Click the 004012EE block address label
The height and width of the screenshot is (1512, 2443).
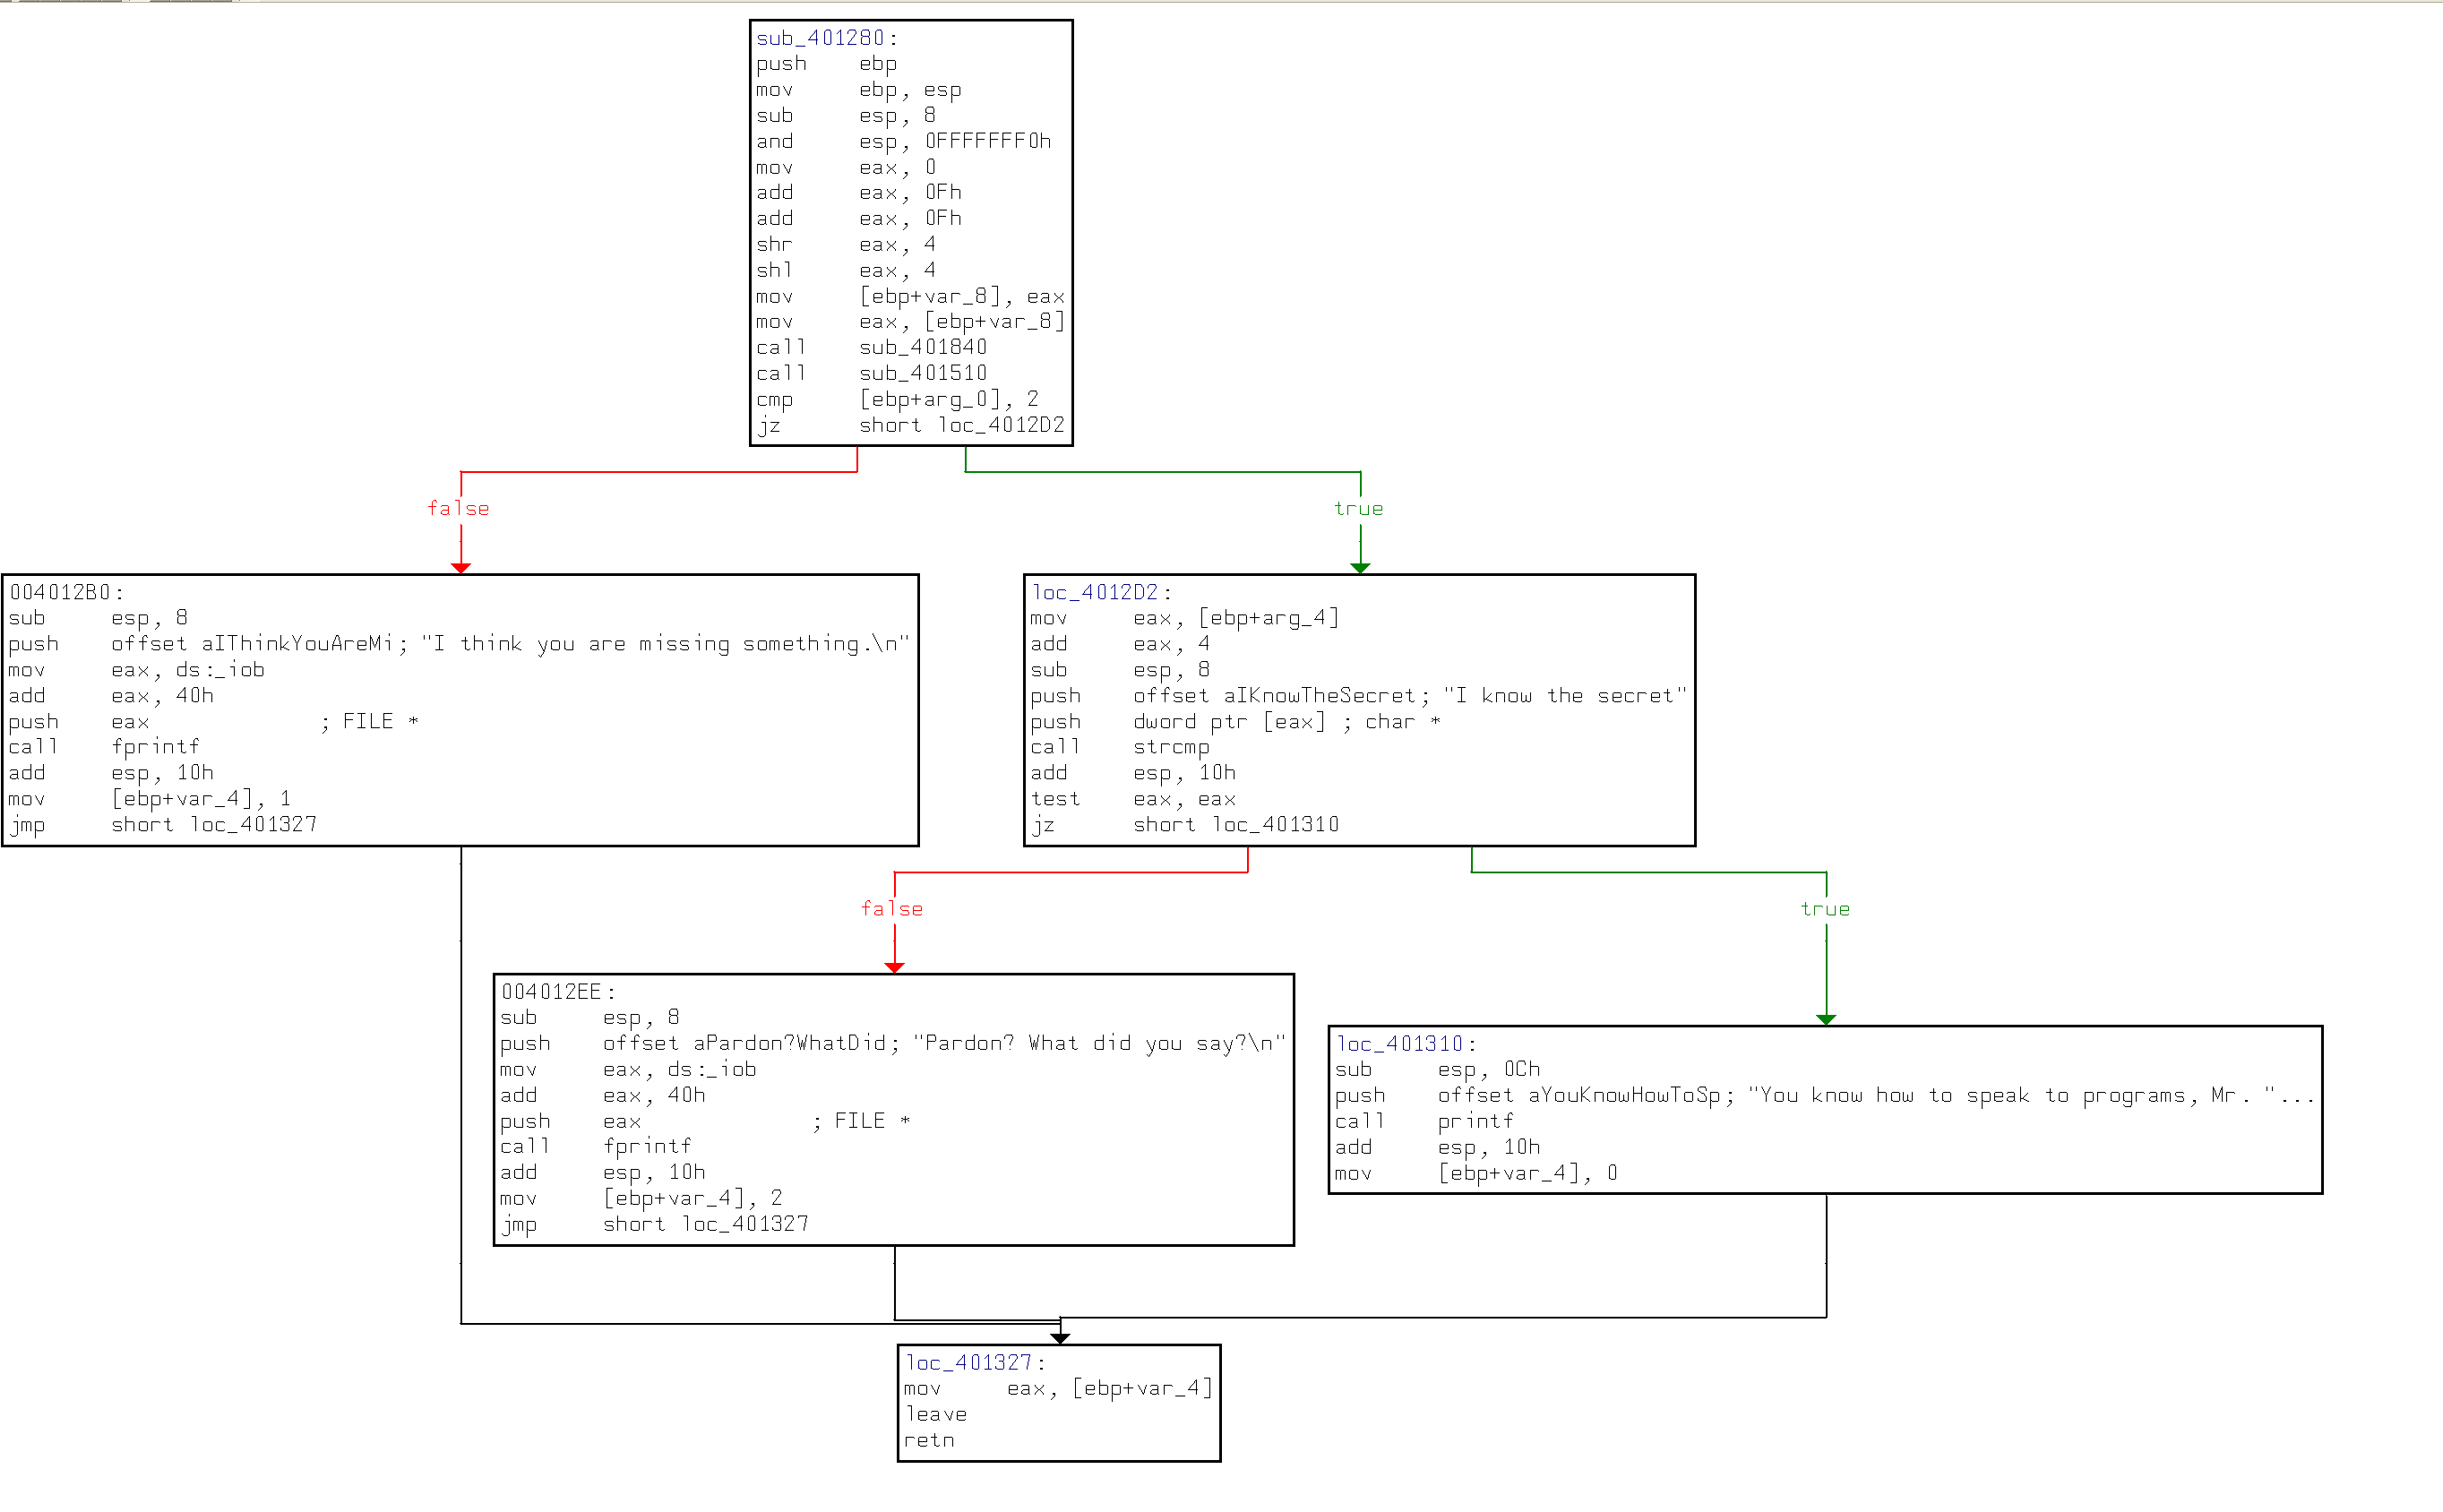(x=552, y=992)
